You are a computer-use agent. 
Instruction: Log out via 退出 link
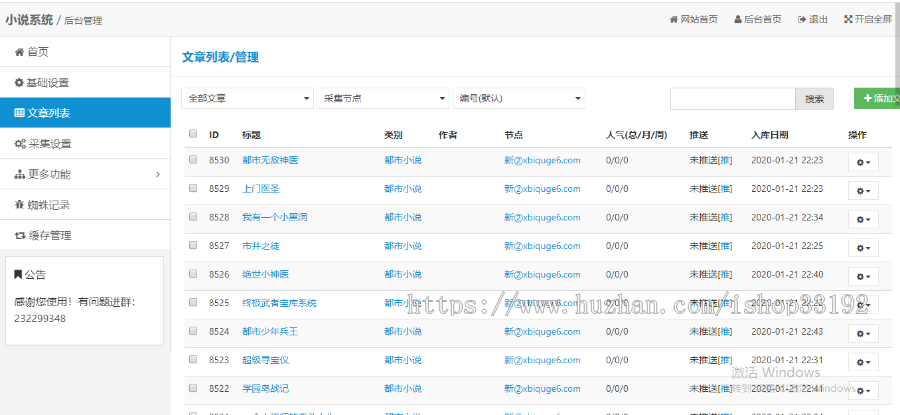pos(813,19)
